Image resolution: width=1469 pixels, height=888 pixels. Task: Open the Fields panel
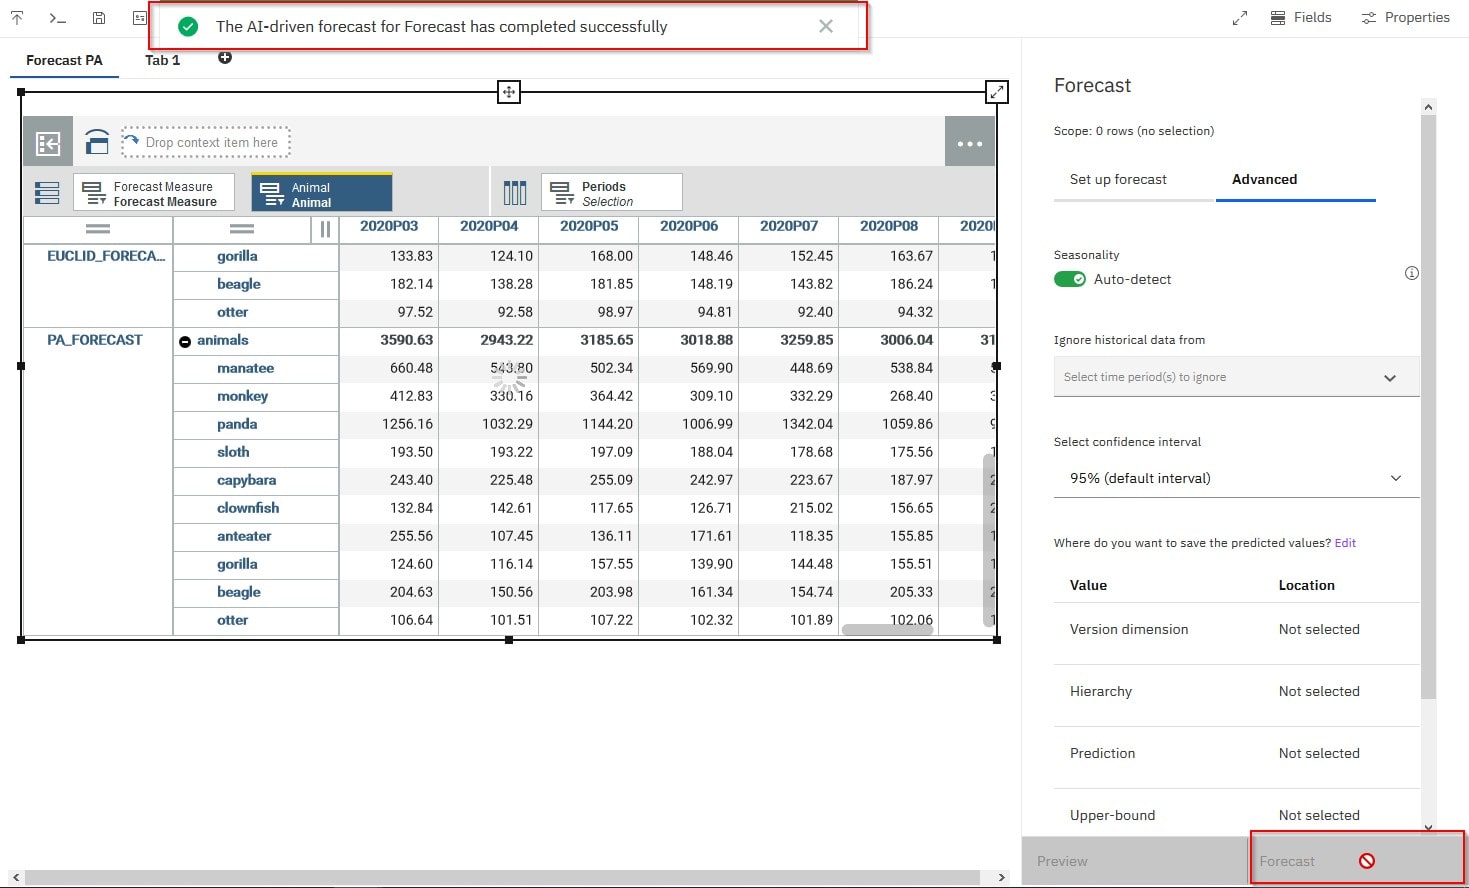pyautogui.click(x=1301, y=17)
